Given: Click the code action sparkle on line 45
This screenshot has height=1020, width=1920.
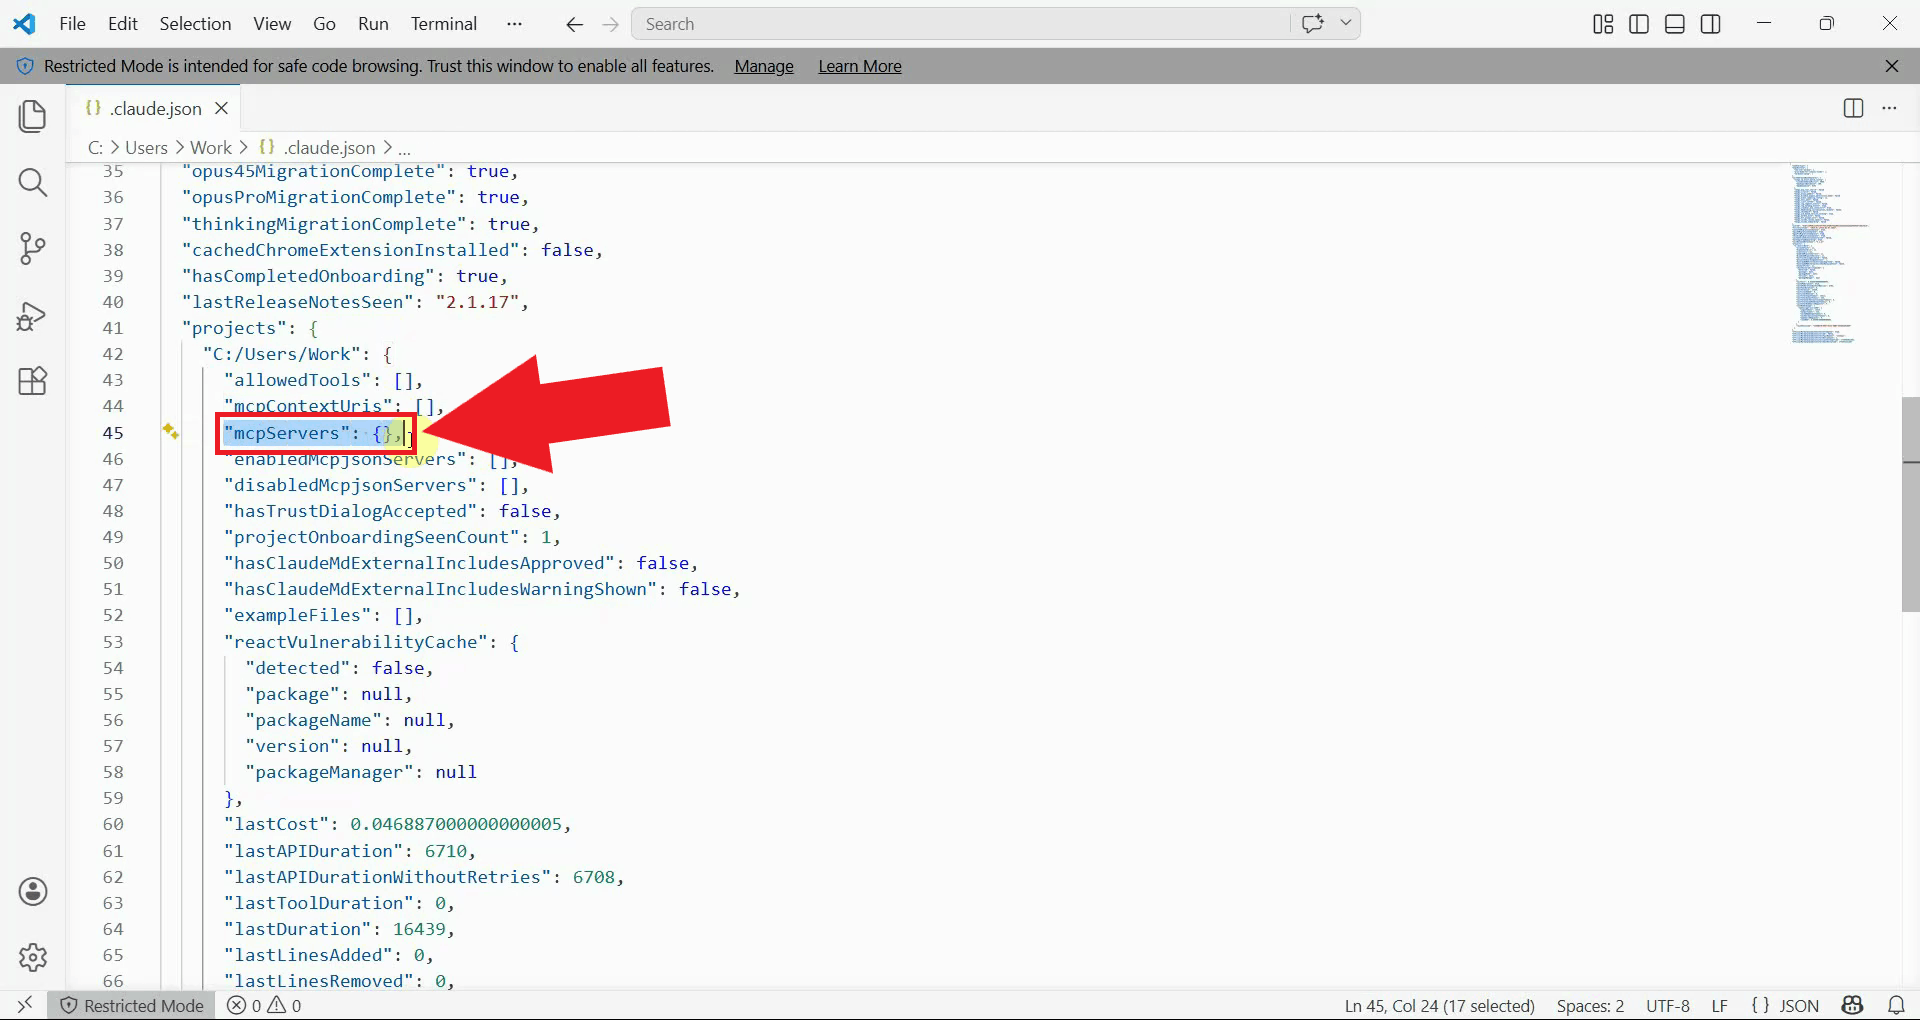Looking at the screenshot, I should tap(171, 431).
